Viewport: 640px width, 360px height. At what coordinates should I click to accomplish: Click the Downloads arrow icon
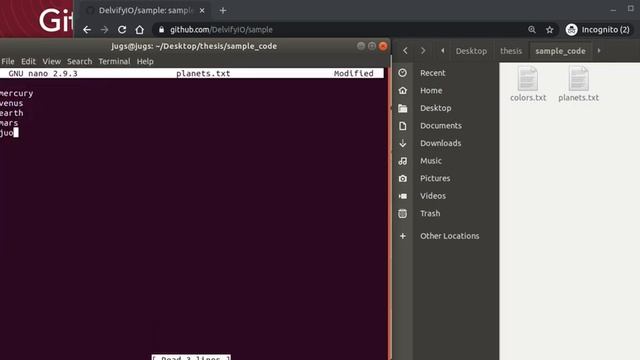pyautogui.click(x=402, y=143)
